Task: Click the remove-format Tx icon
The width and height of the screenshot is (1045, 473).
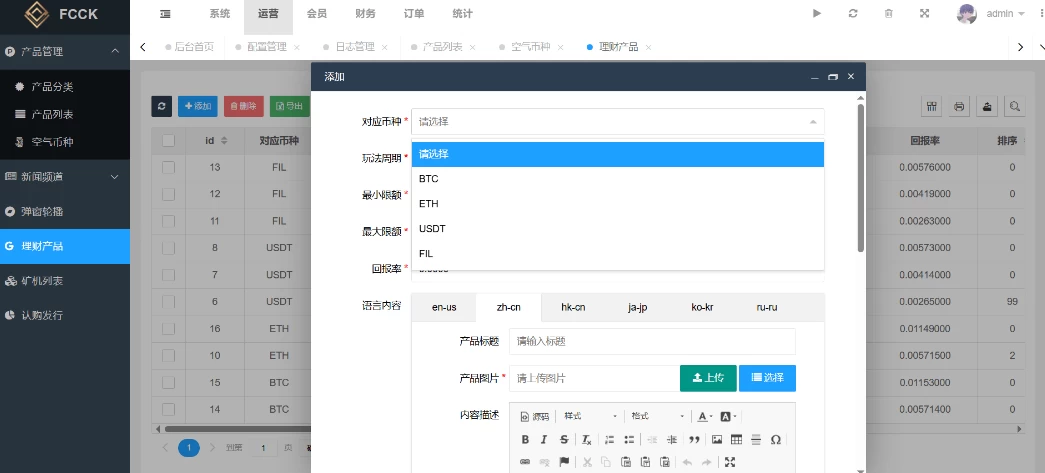Action: click(586, 440)
